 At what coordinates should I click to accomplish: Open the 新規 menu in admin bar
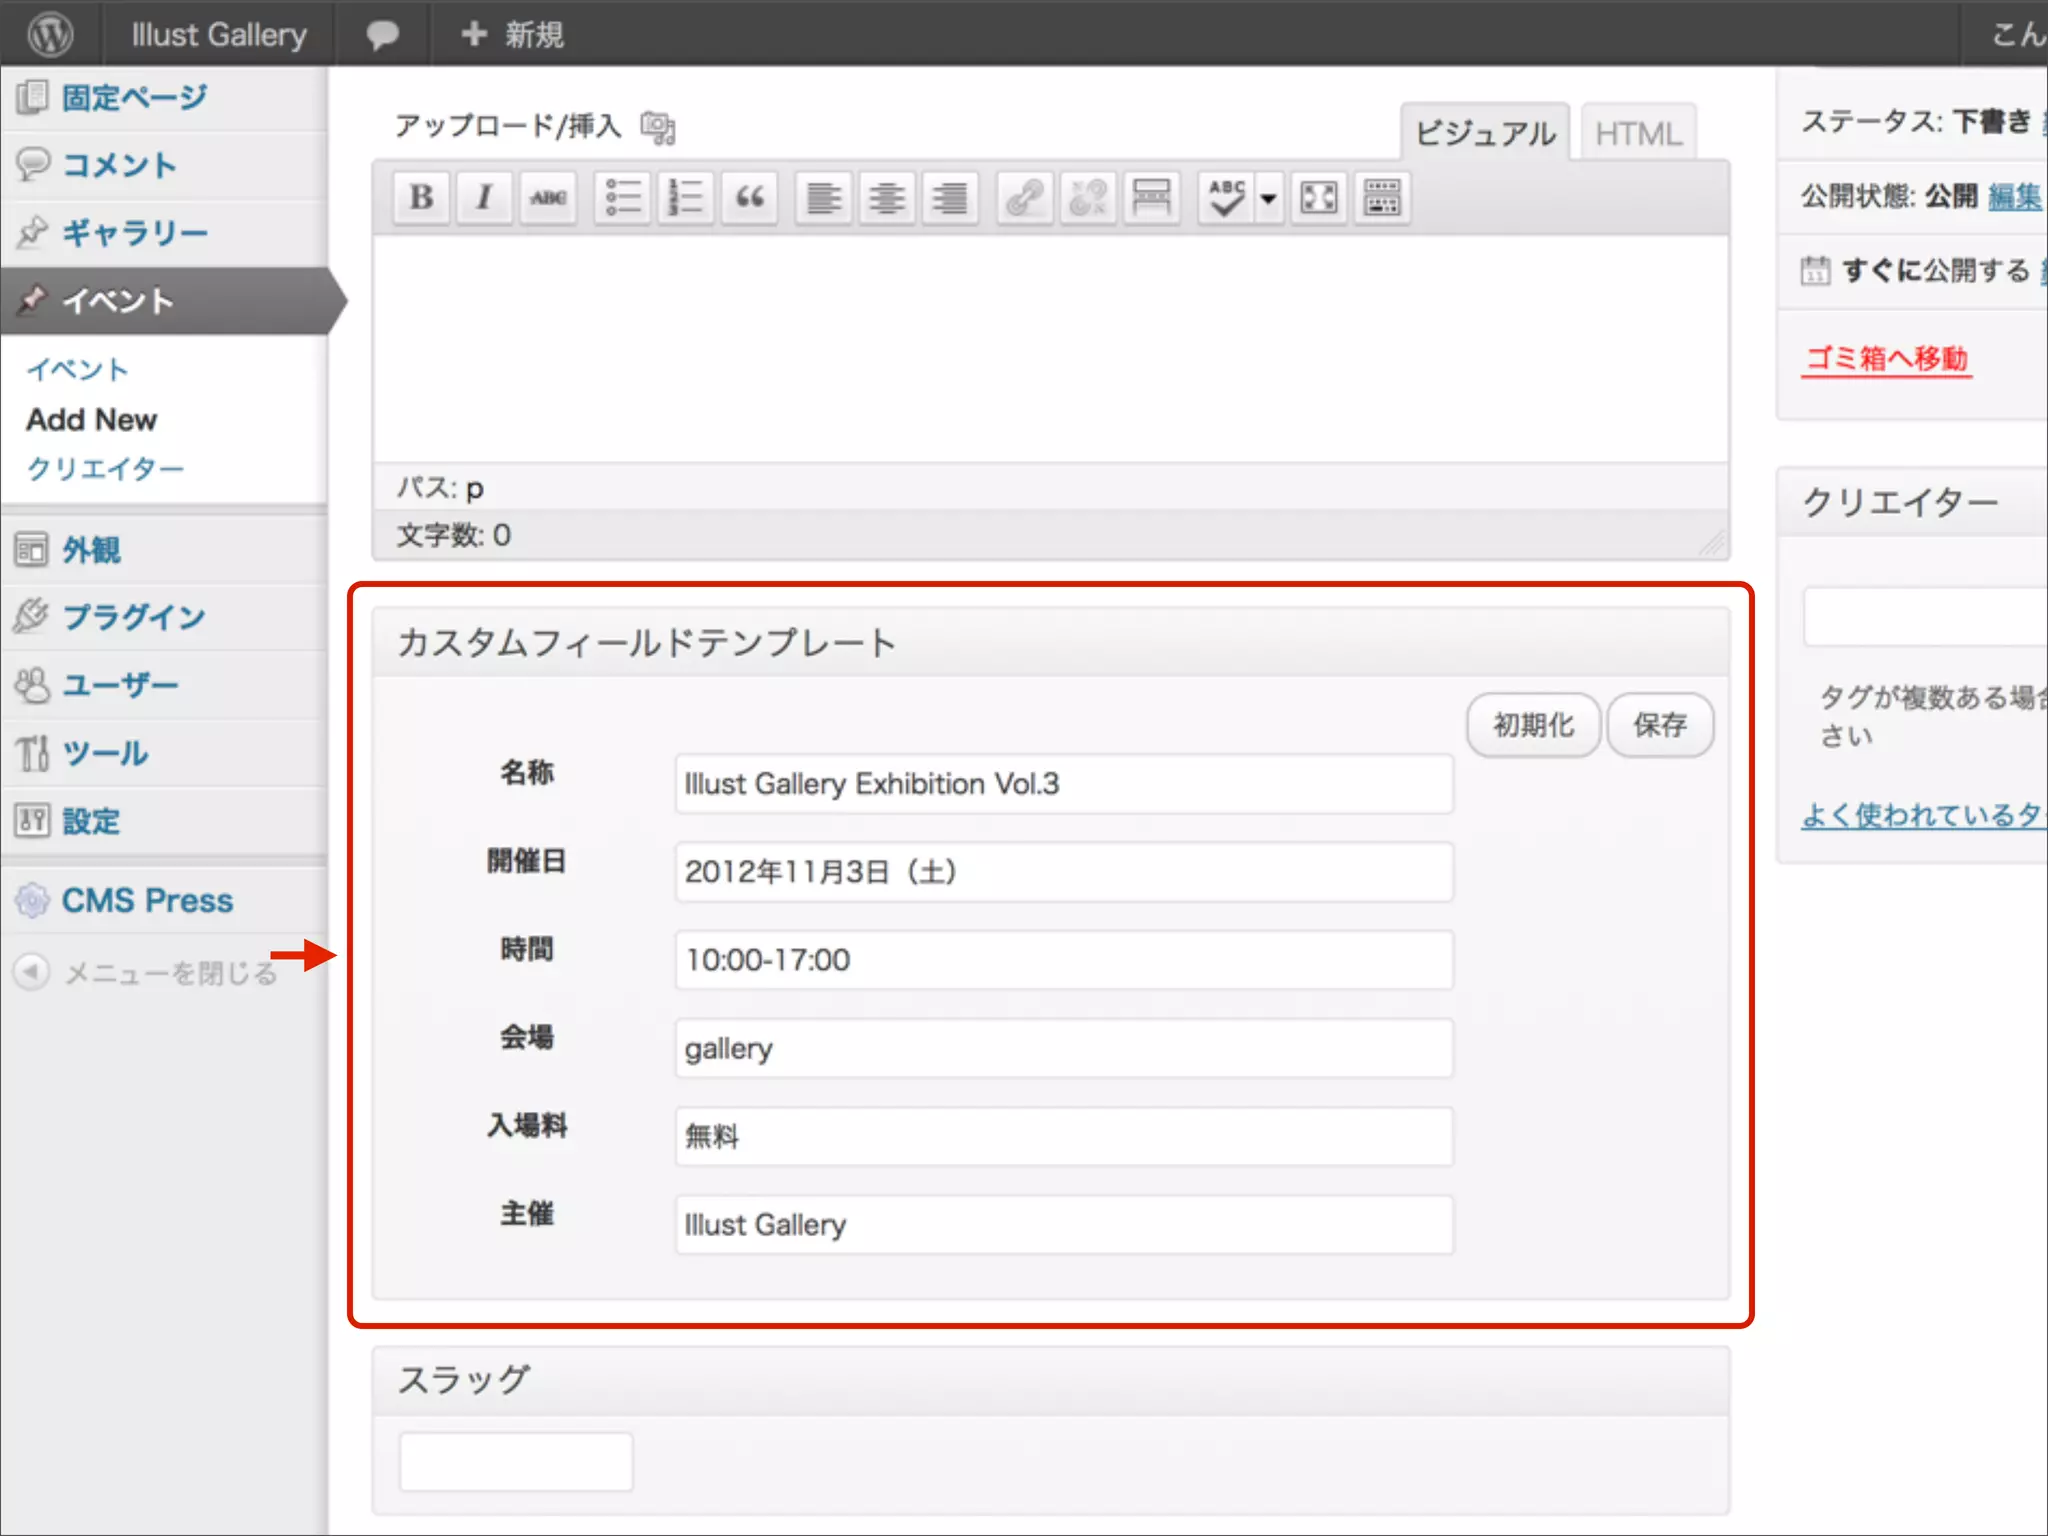click(513, 35)
